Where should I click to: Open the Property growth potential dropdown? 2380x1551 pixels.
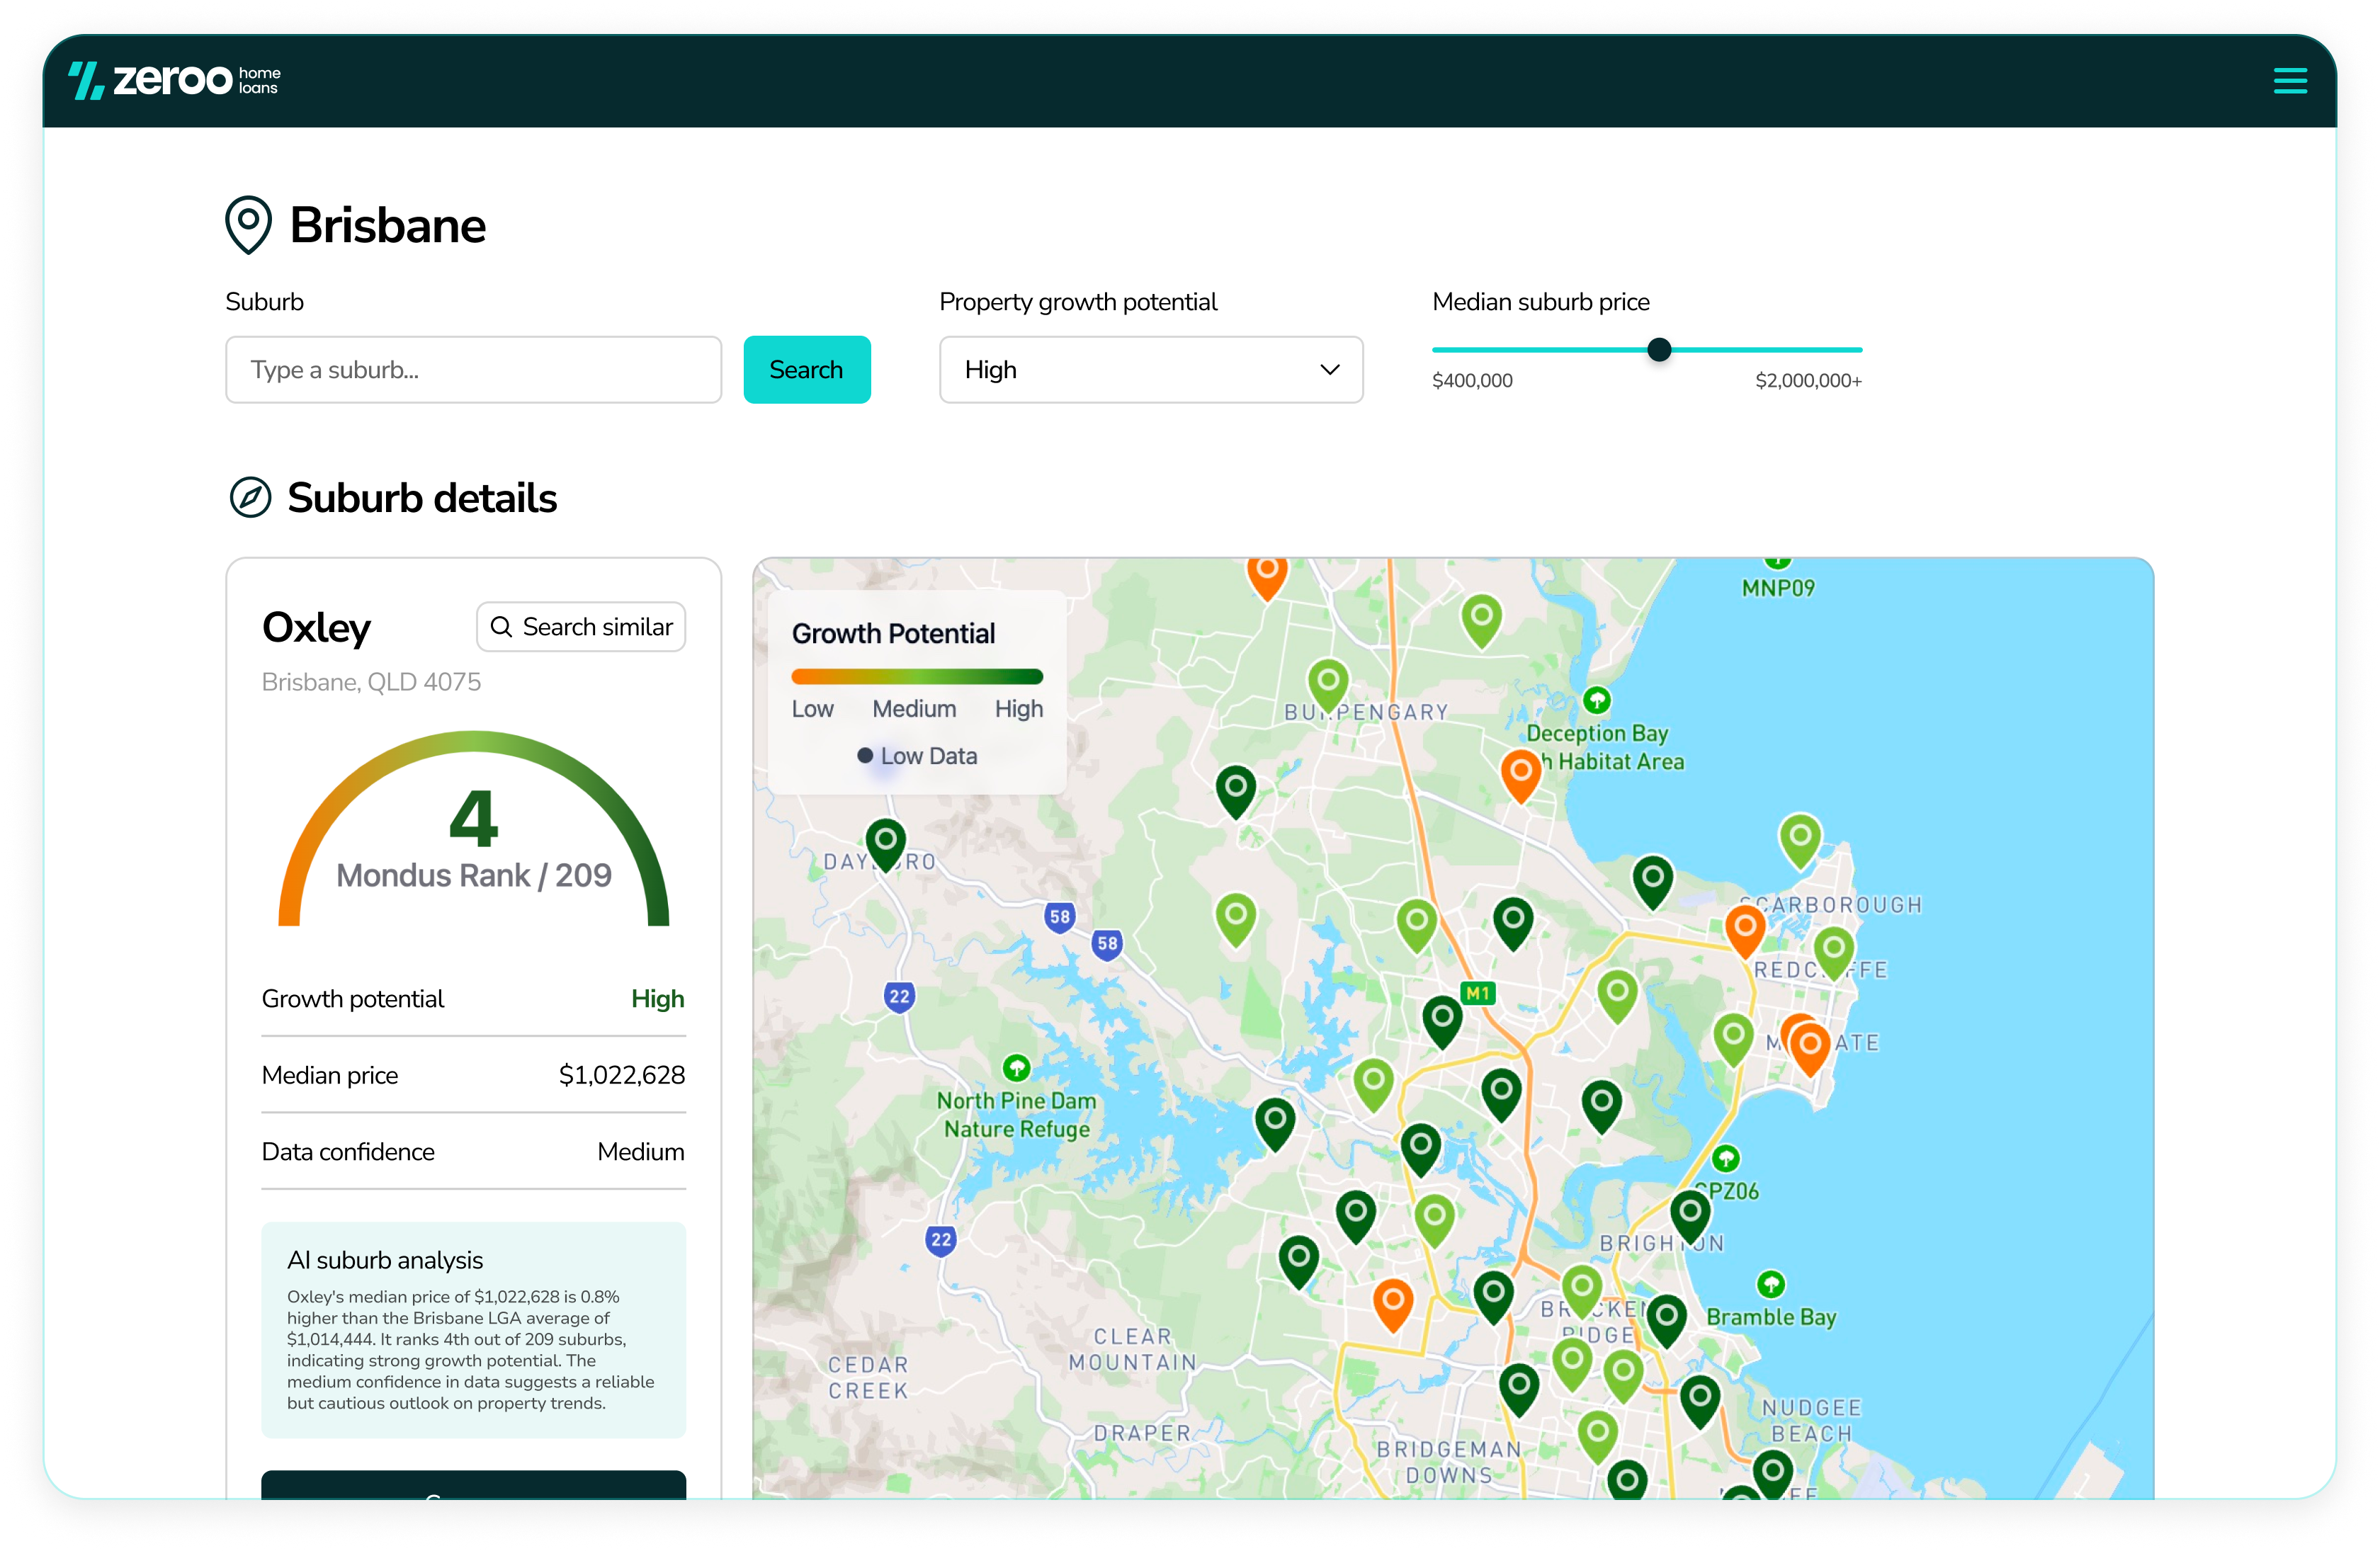(x=1150, y=370)
